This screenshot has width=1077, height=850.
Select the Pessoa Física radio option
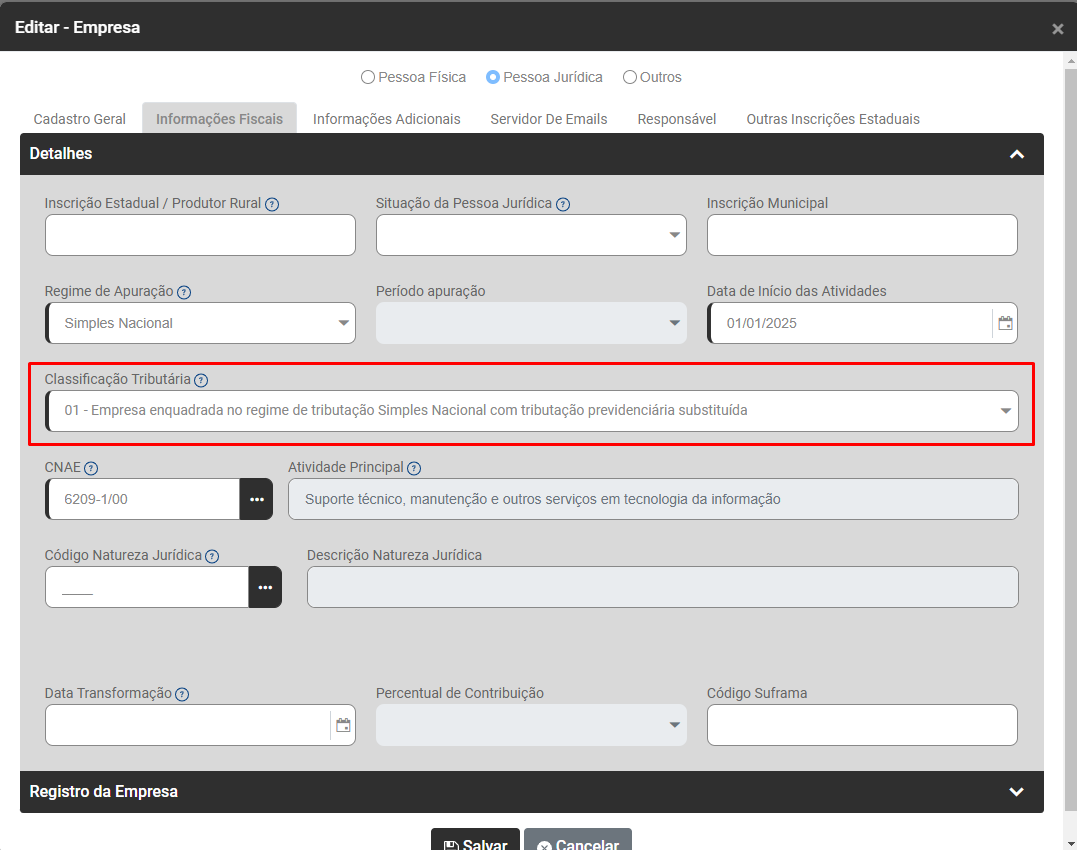(x=368, y=77)
